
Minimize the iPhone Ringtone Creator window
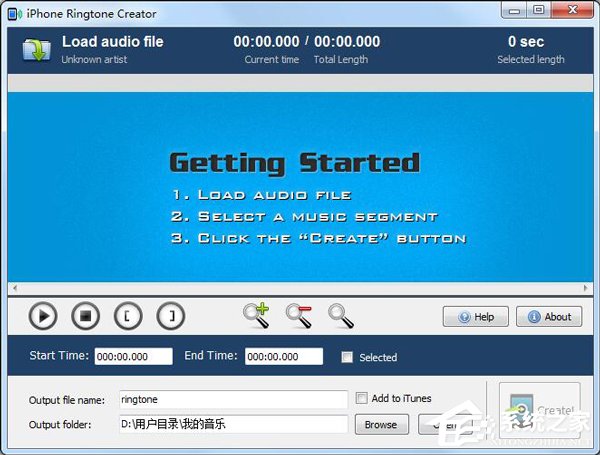pos(514,10)
